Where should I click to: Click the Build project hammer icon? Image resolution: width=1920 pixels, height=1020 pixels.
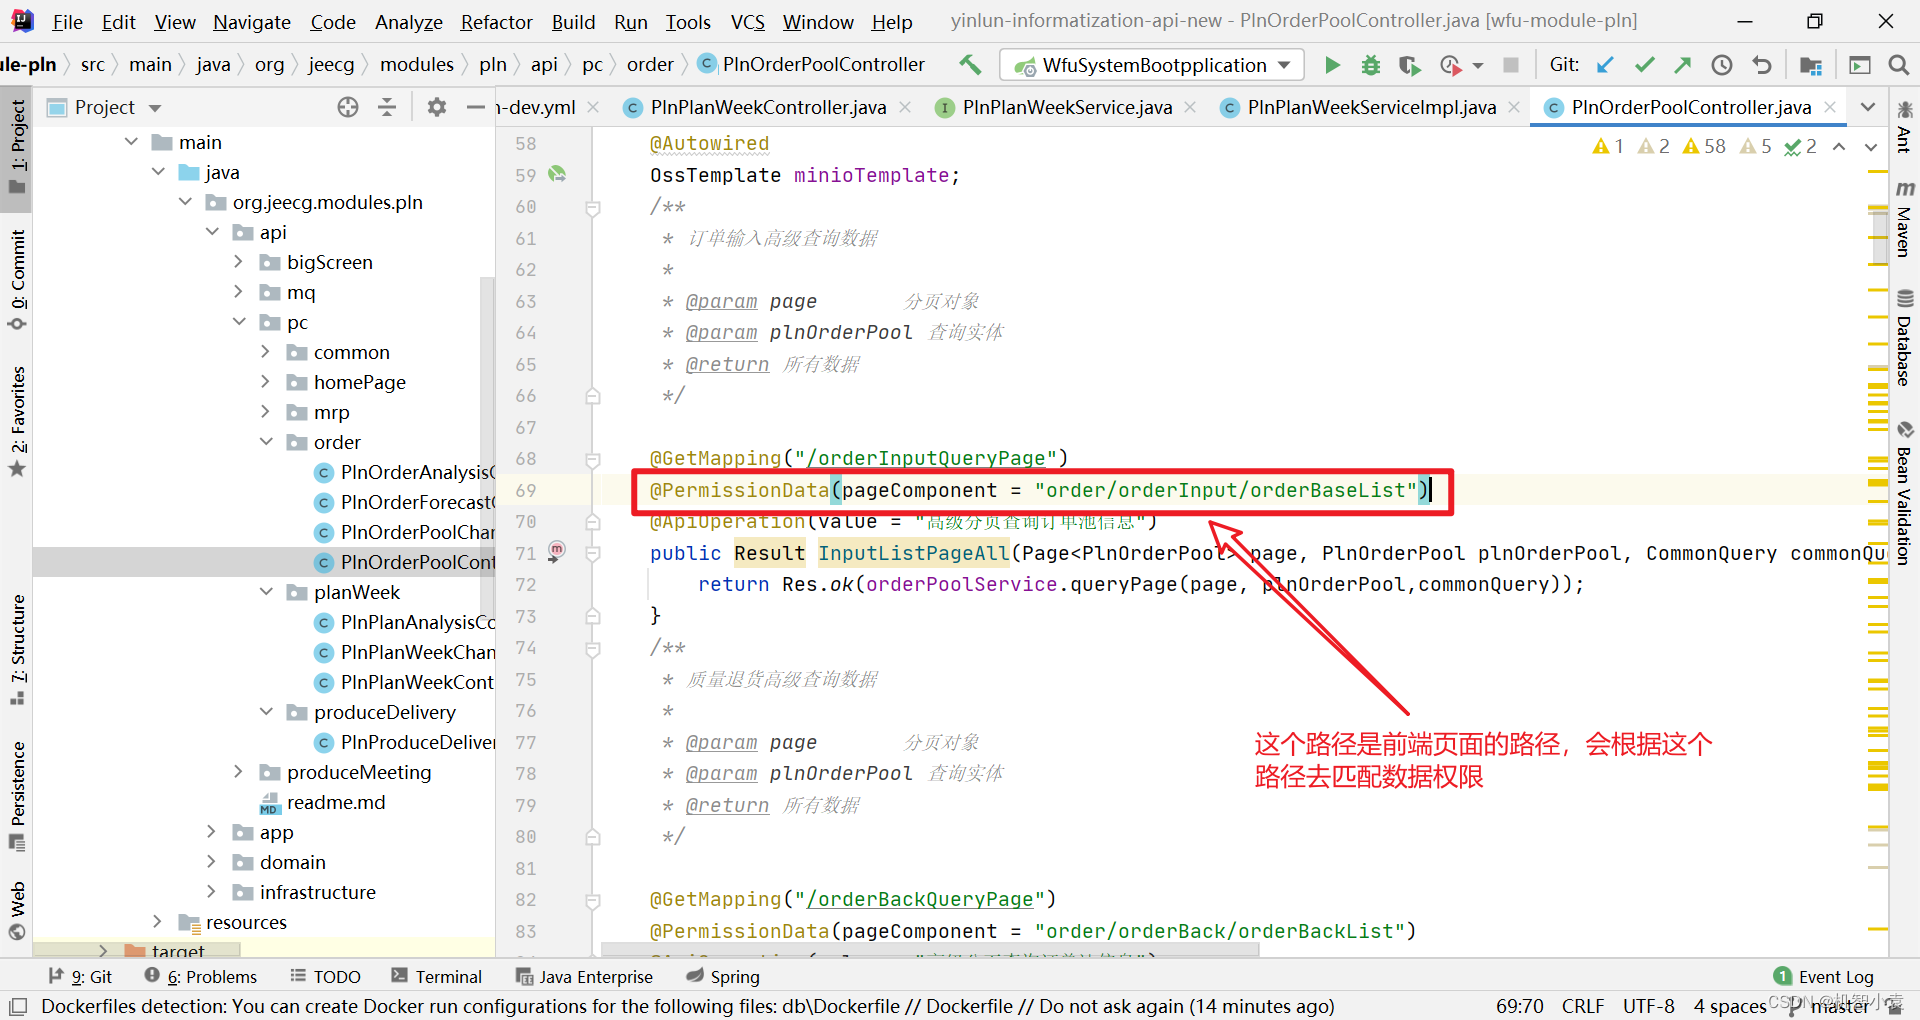click(969, 65)
